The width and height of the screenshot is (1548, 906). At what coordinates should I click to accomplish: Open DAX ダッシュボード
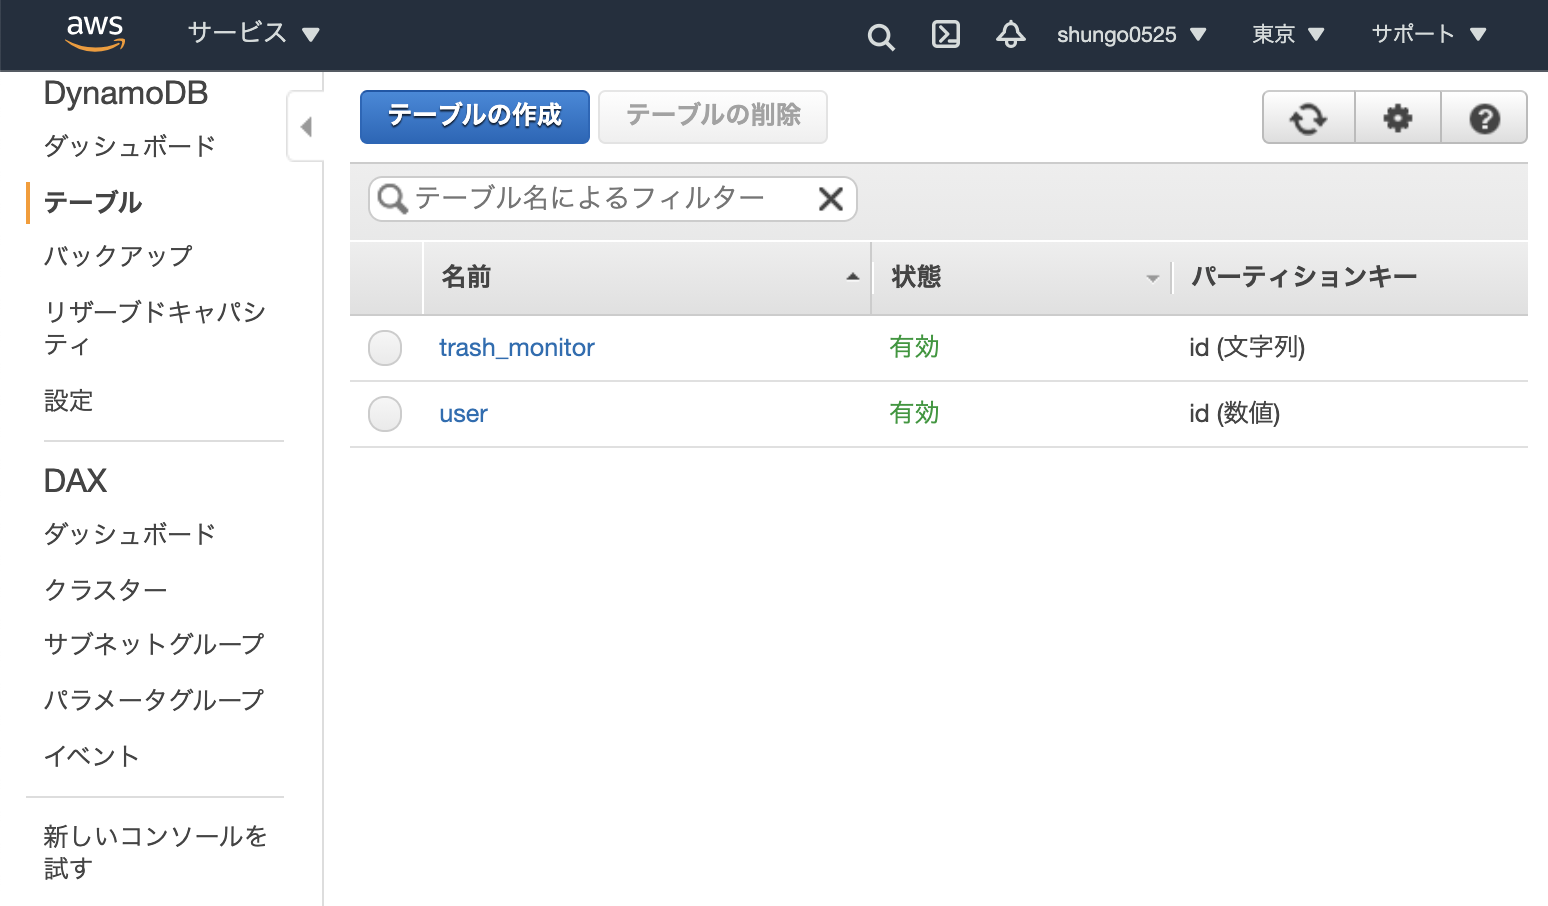[130, 534]
